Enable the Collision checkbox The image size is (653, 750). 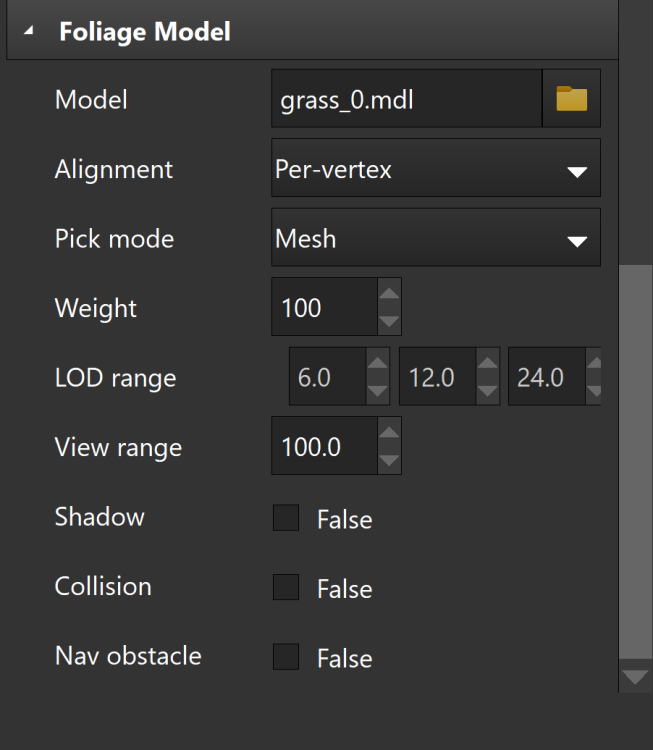tap(286, 587)
